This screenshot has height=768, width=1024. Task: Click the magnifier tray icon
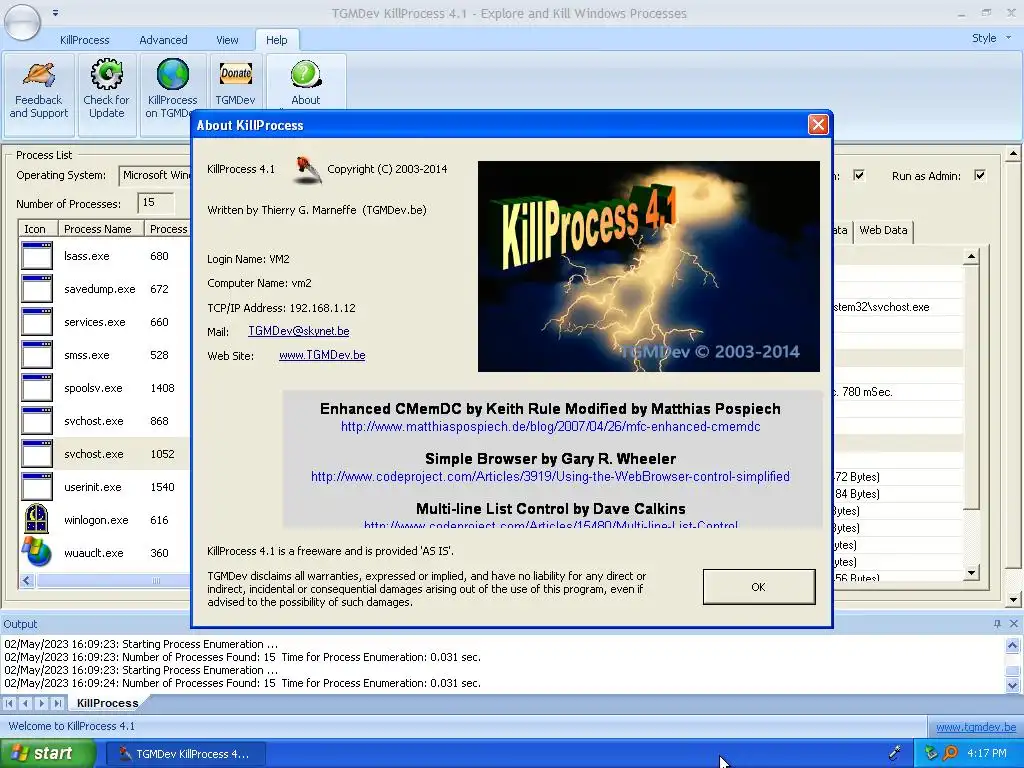[x=950, y=753]
